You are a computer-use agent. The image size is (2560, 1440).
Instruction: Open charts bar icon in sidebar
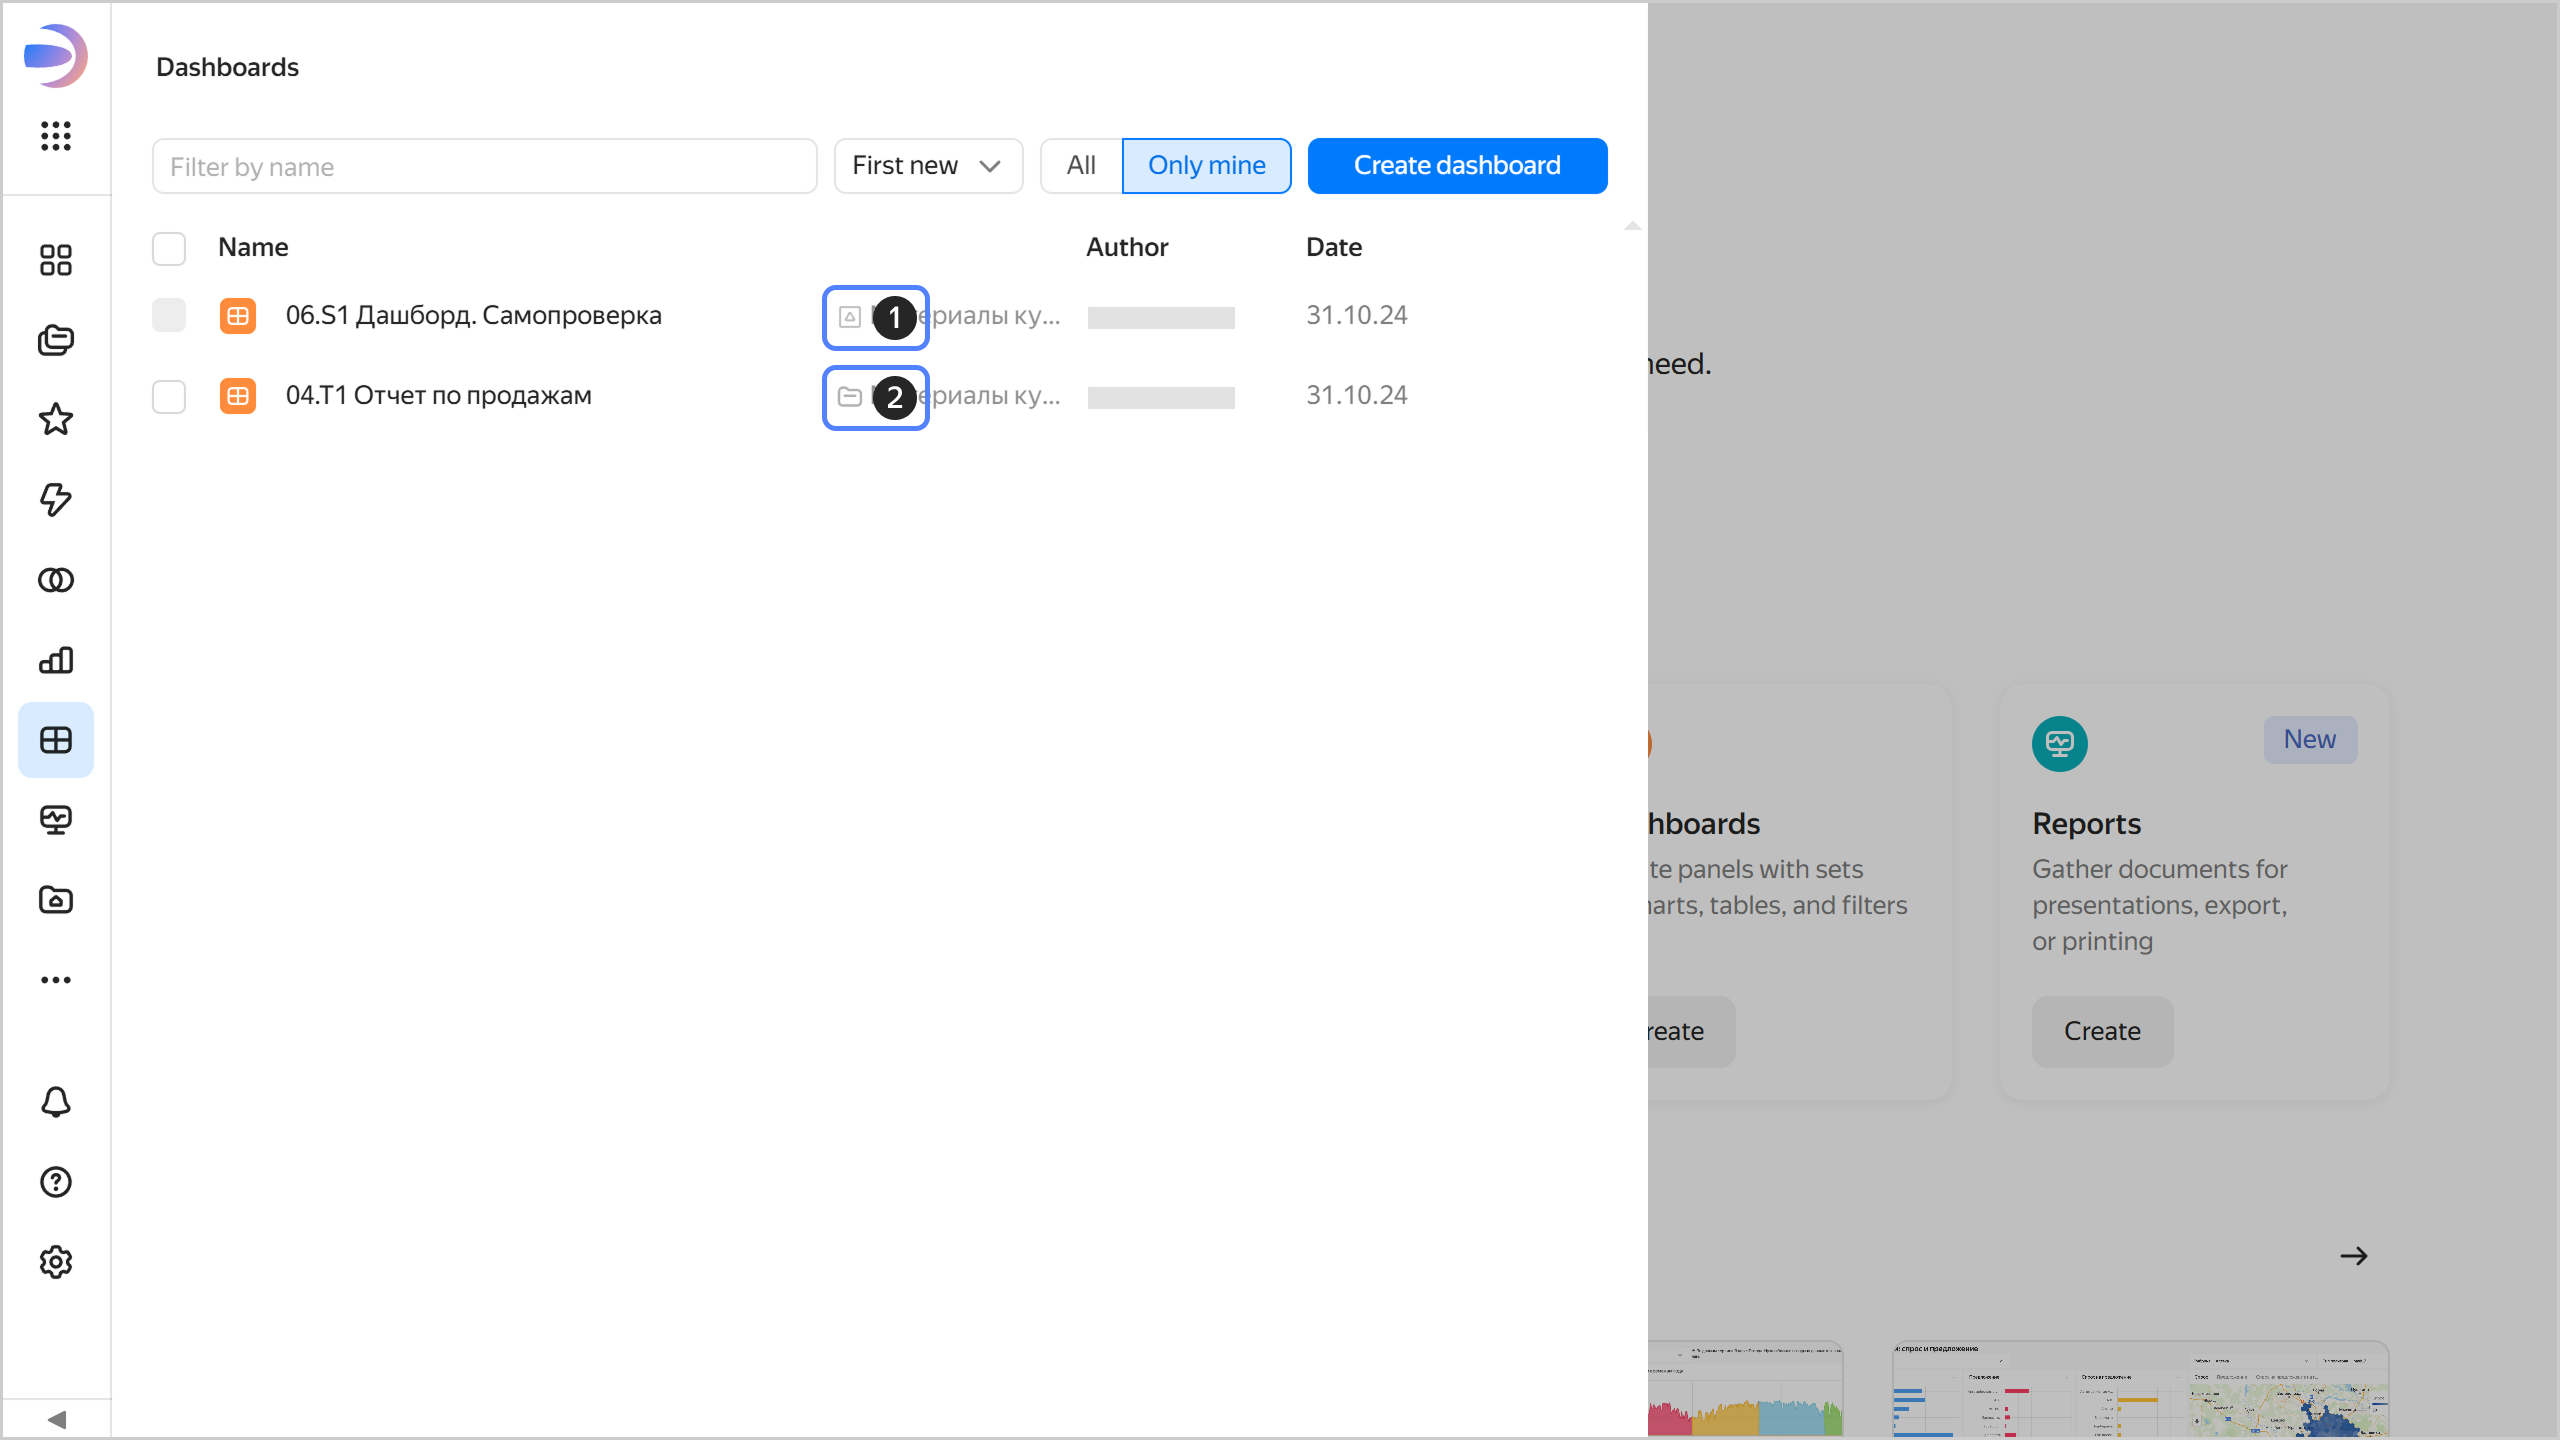56,660
